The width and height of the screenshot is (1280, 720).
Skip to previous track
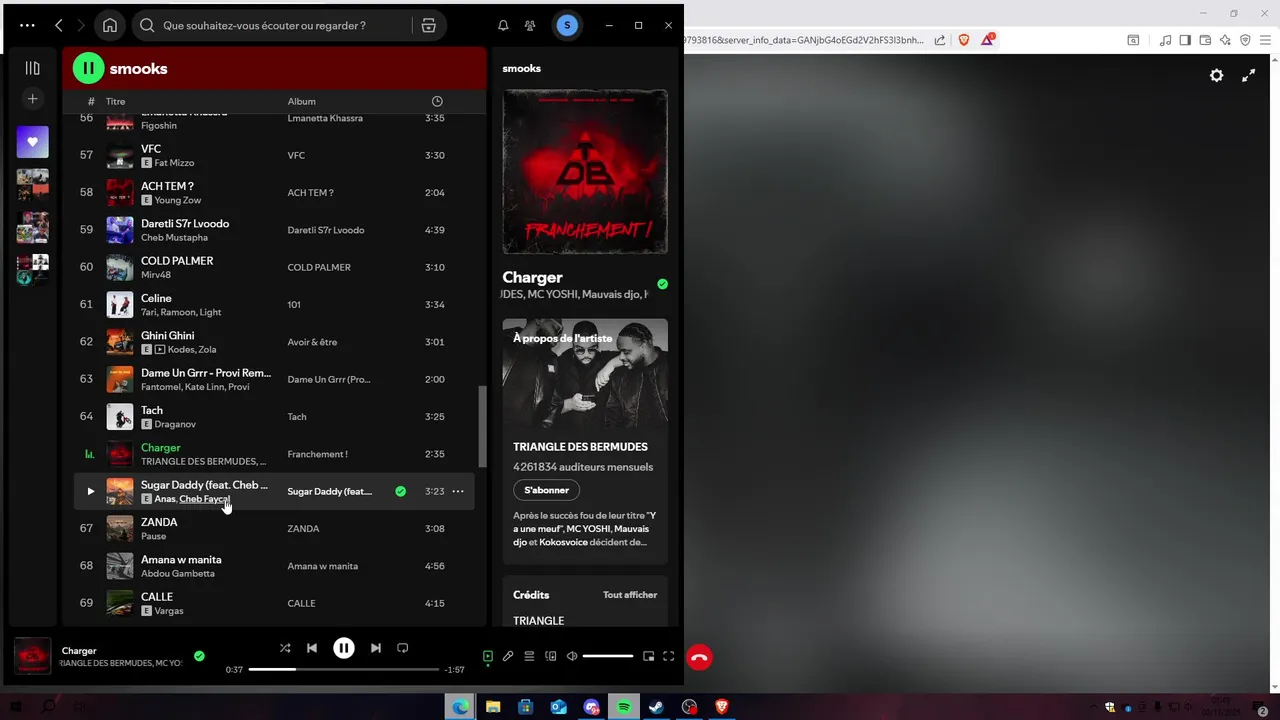pos(312,648)
